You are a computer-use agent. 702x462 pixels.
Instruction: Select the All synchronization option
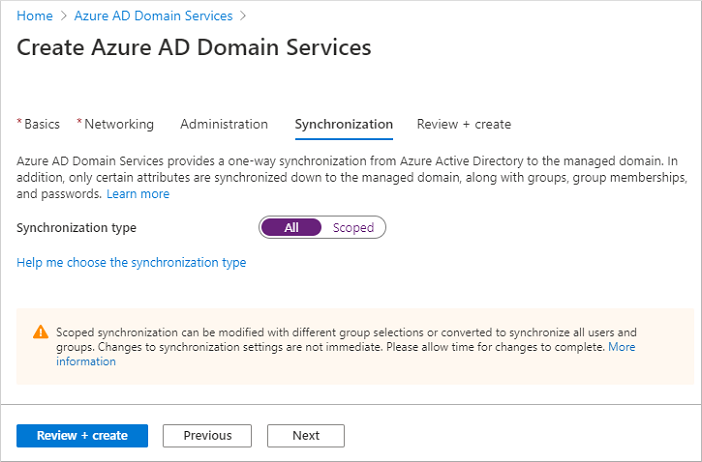[x=291, y=227]
